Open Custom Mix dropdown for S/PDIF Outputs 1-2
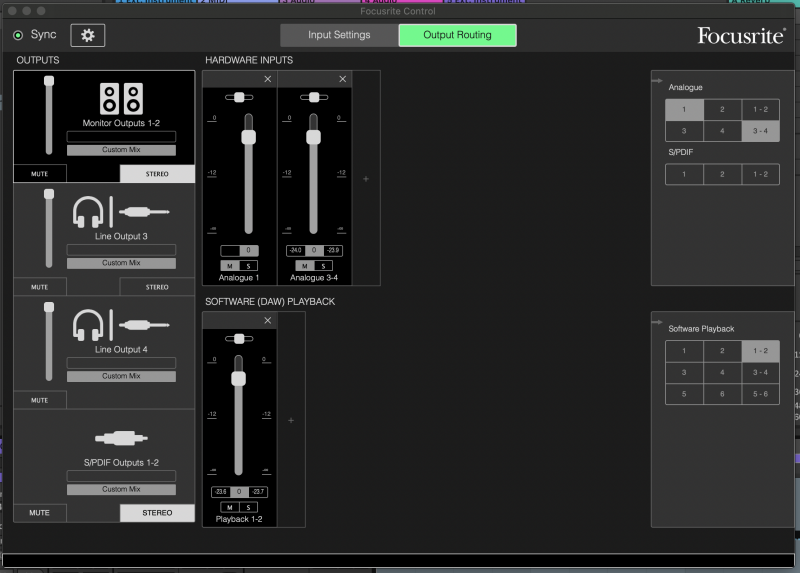800x573 pixels. [121, 489]
